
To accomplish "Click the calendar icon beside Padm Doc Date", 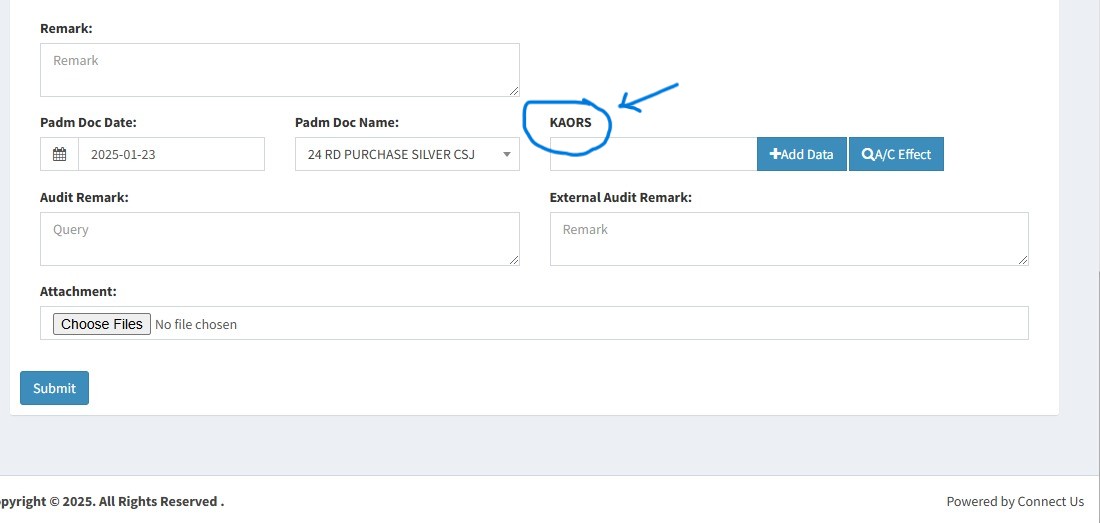I will tap(60, 154).
